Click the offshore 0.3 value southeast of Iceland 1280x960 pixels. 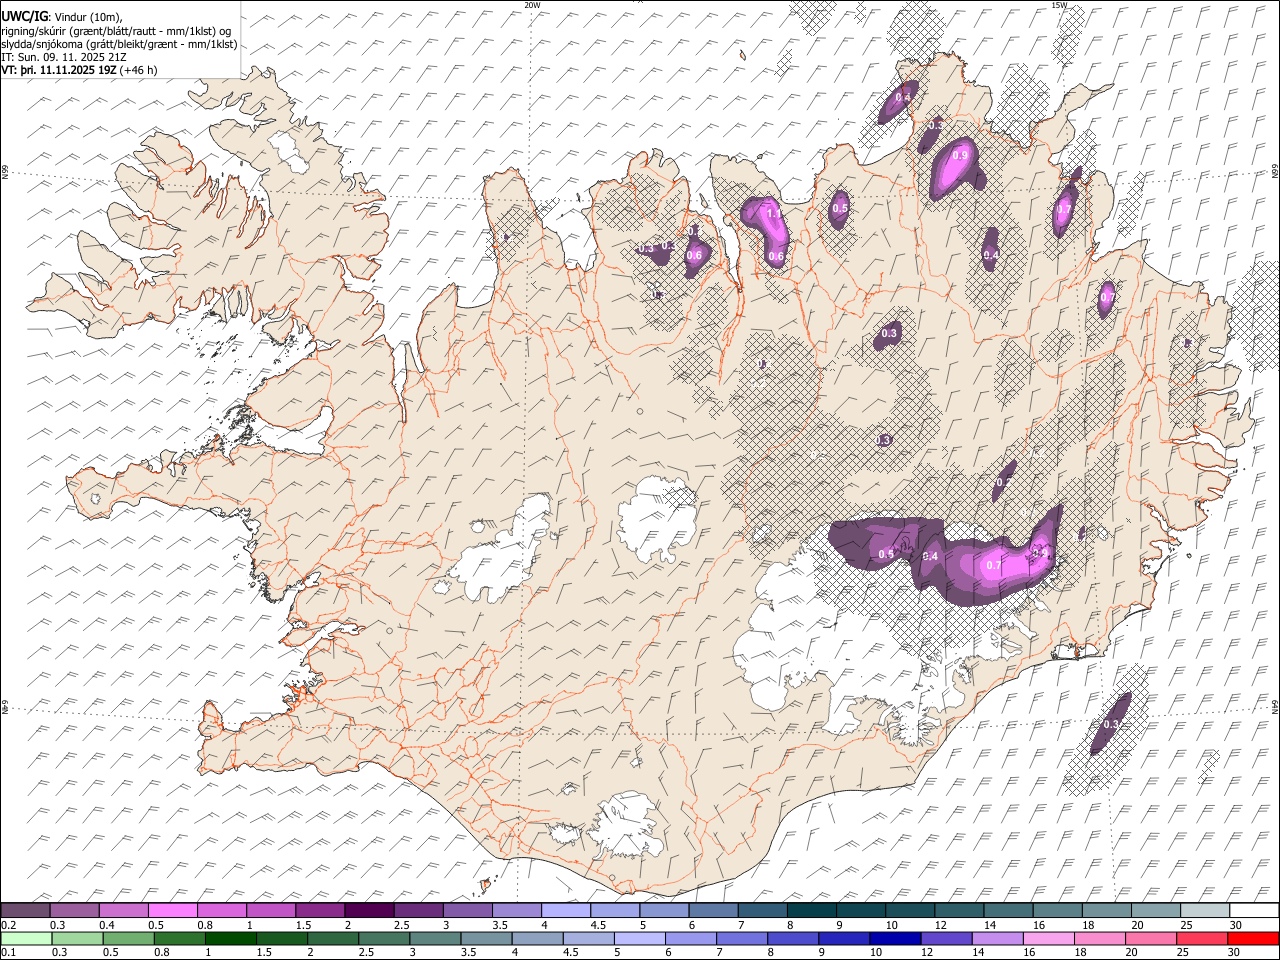[1111, 724]
